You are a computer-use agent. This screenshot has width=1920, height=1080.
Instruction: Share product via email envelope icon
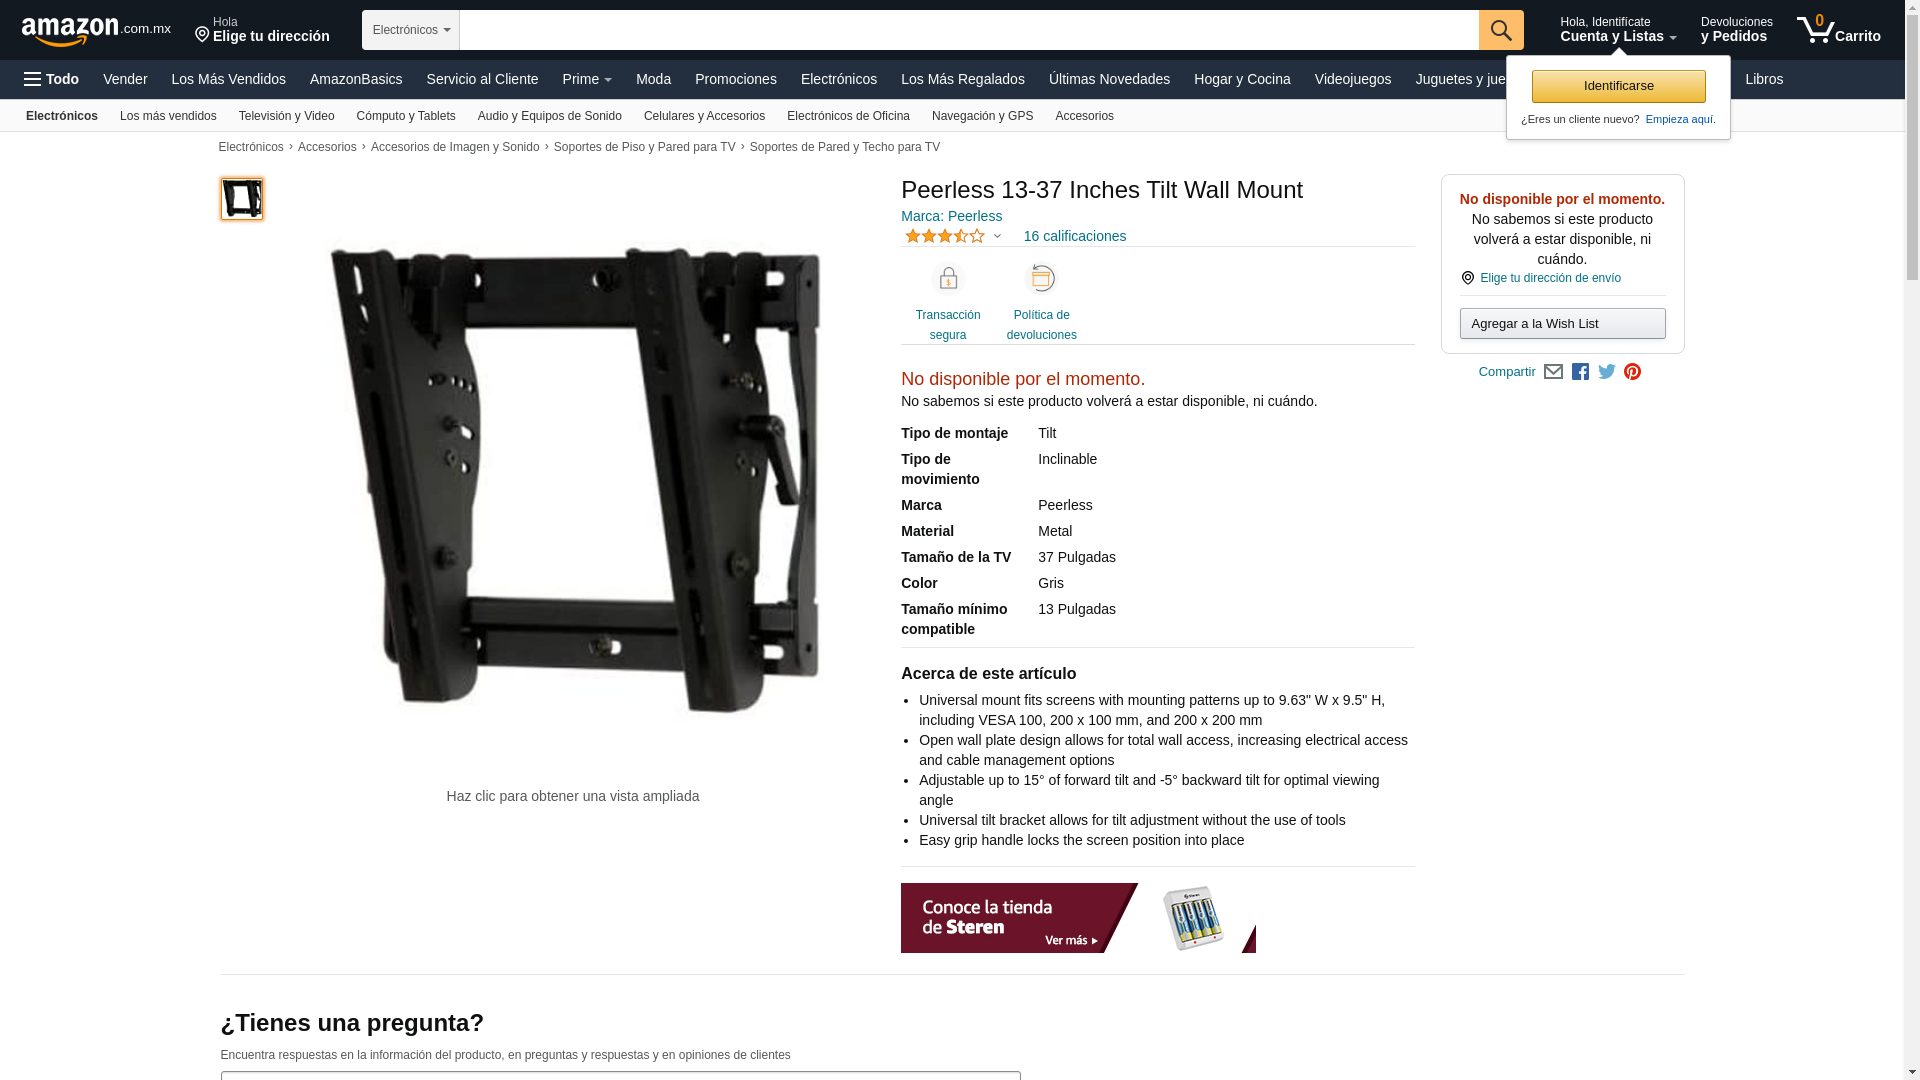pos(1553,372)
